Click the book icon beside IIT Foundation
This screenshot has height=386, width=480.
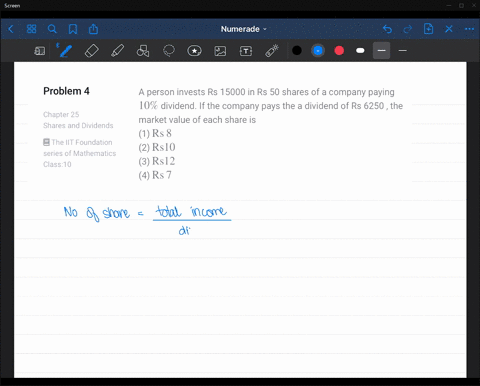point(46,142)
